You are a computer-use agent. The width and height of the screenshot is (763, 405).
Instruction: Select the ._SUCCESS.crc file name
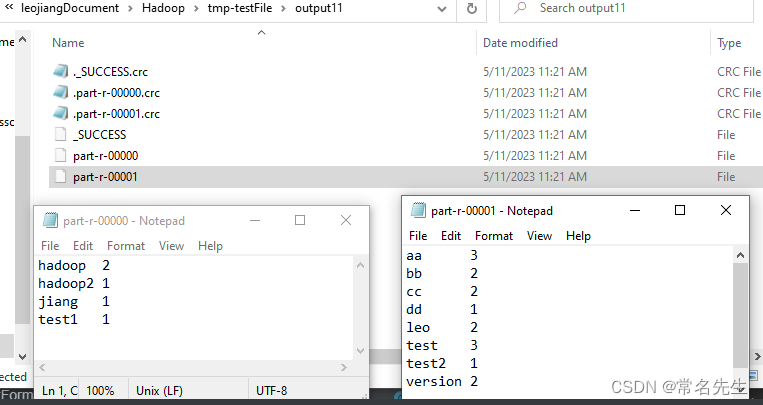pos(110,72)
